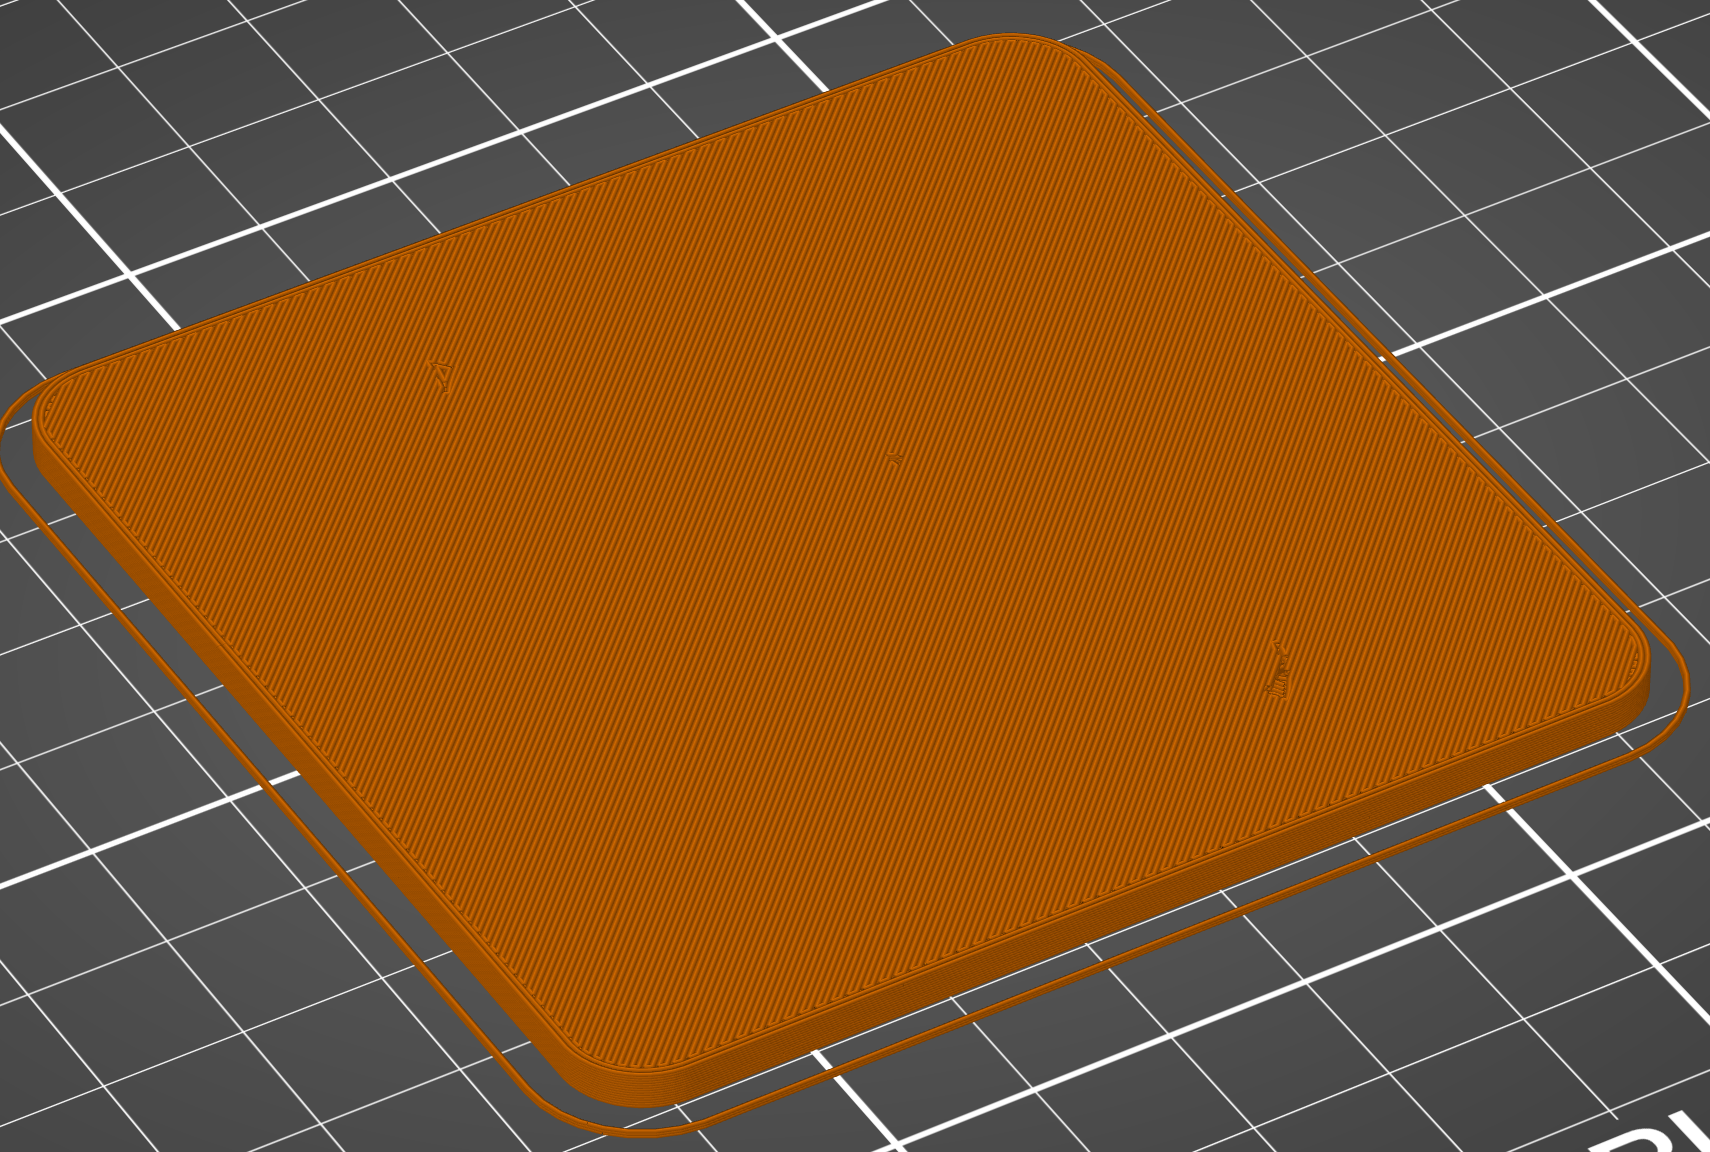Click the embossed arrow mark near the model's top-left
The width and height of the screenshot is (1710, 1152).
[x=441, y=375]
